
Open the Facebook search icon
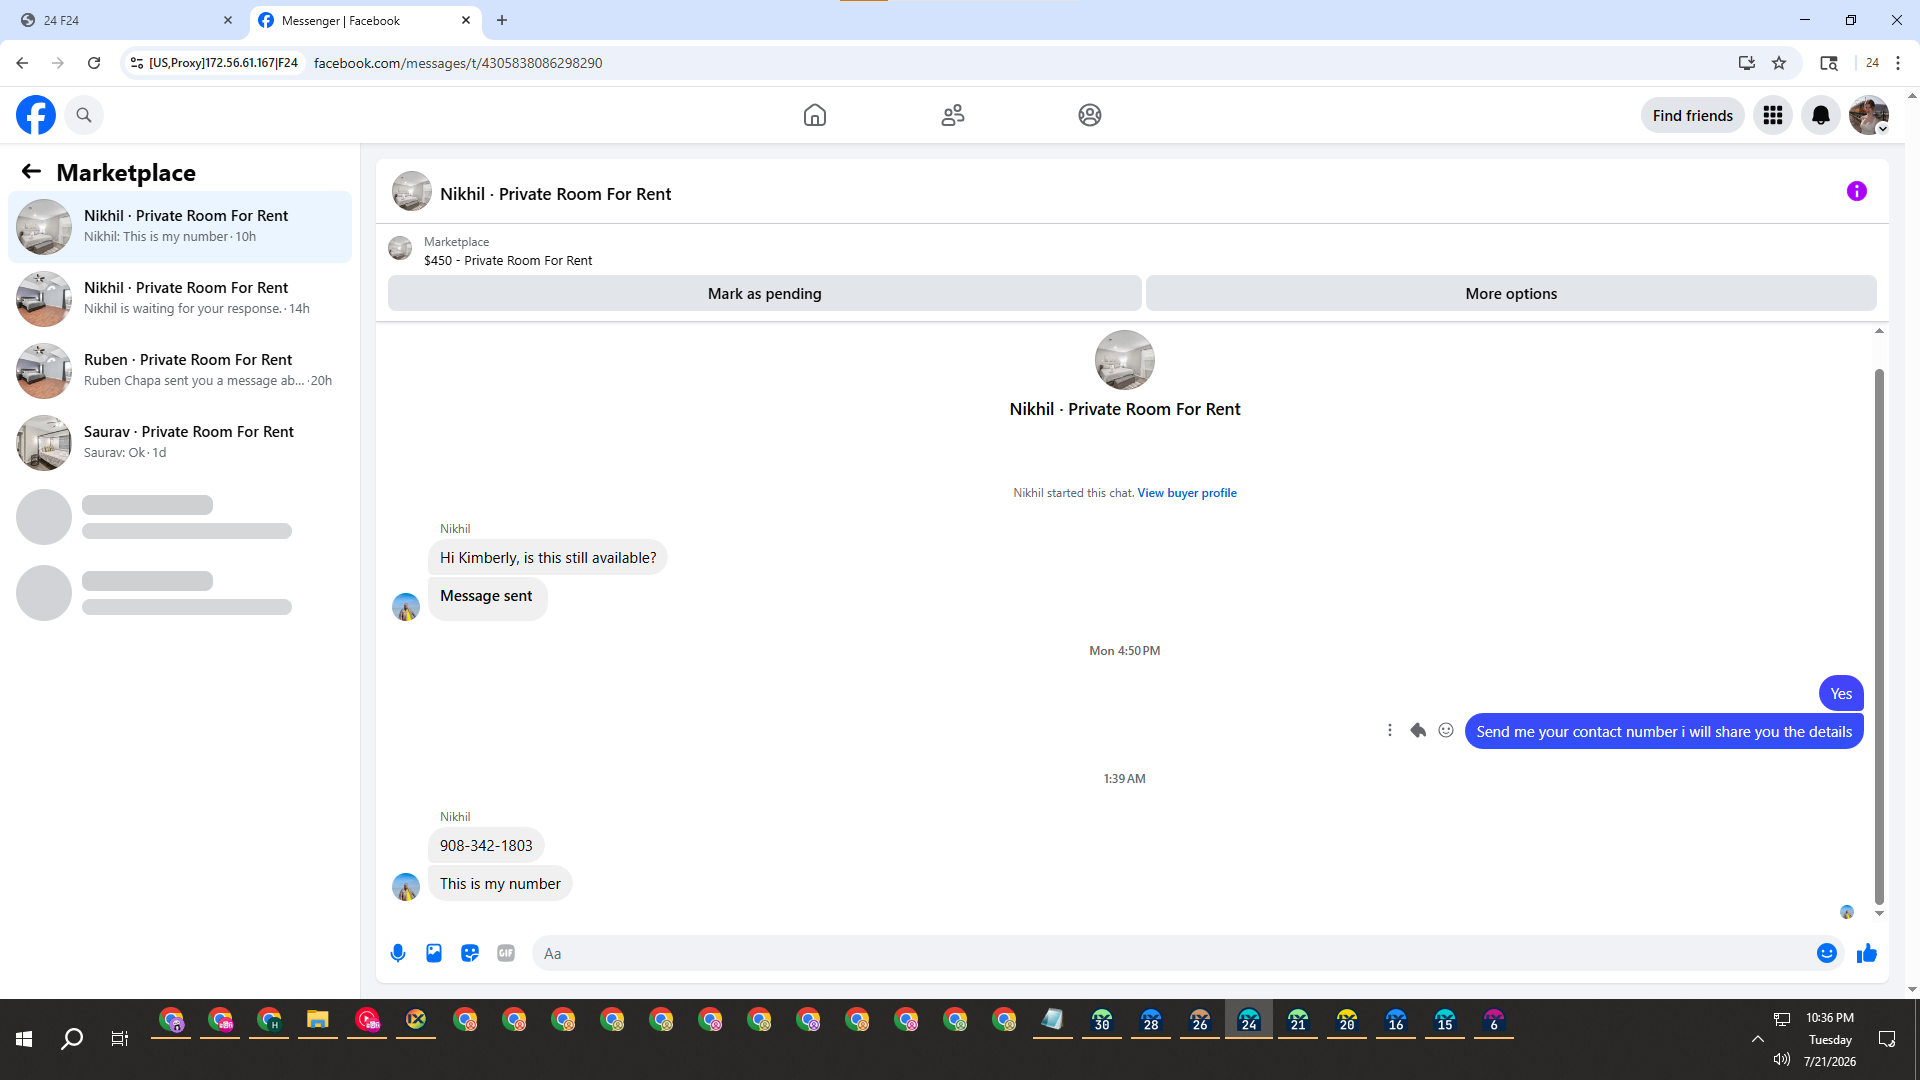point(84,115)
